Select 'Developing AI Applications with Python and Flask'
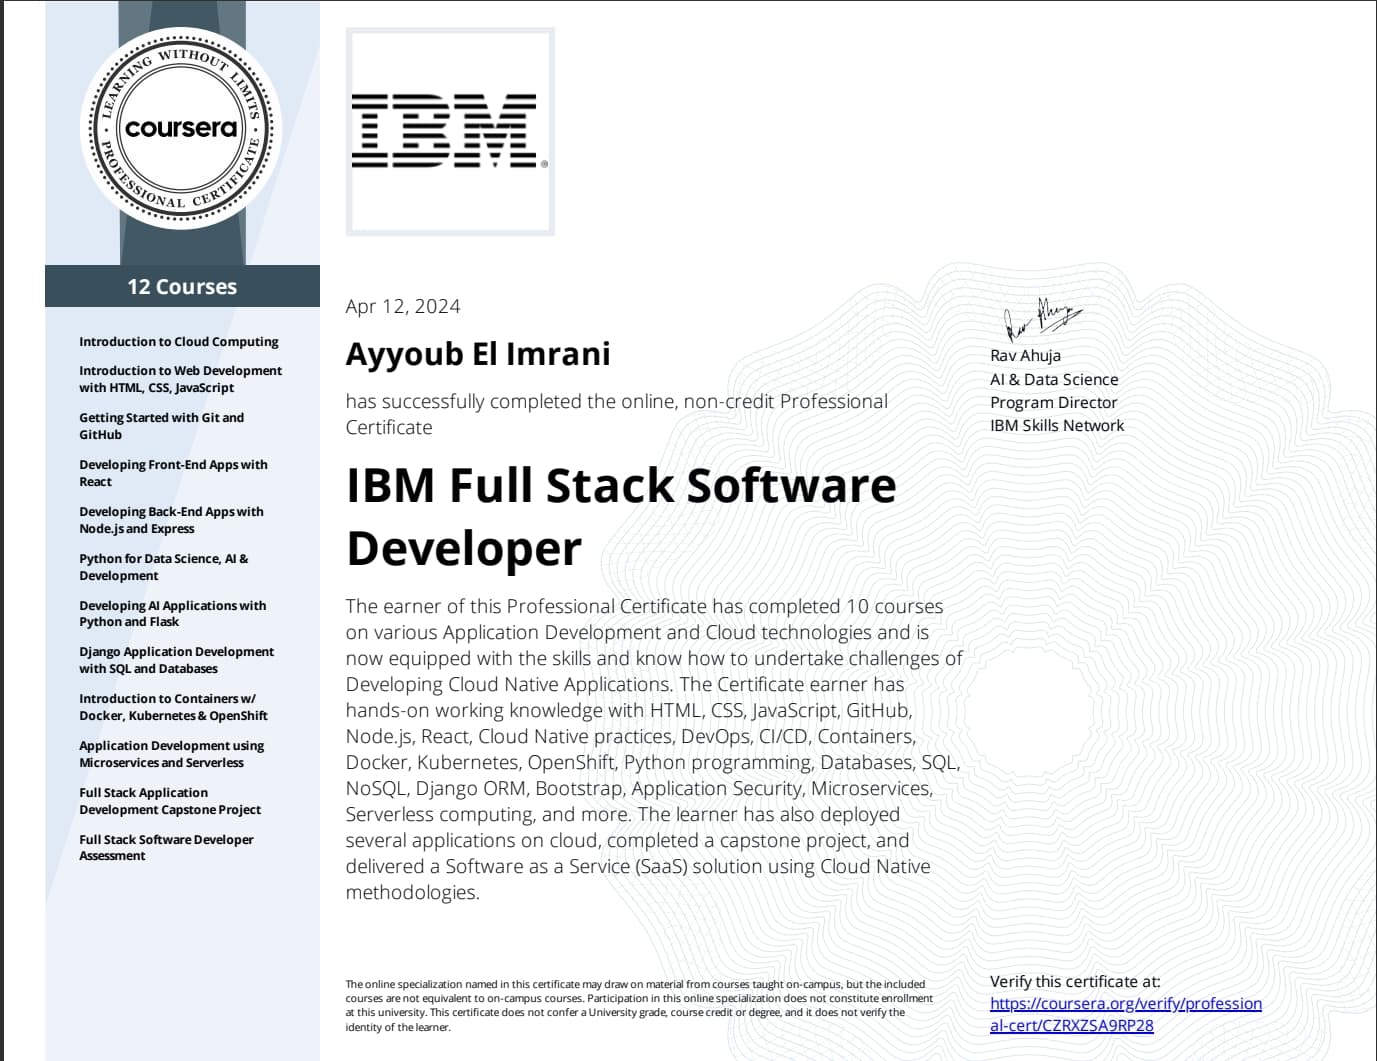1377x1061 pixels. 172,613
